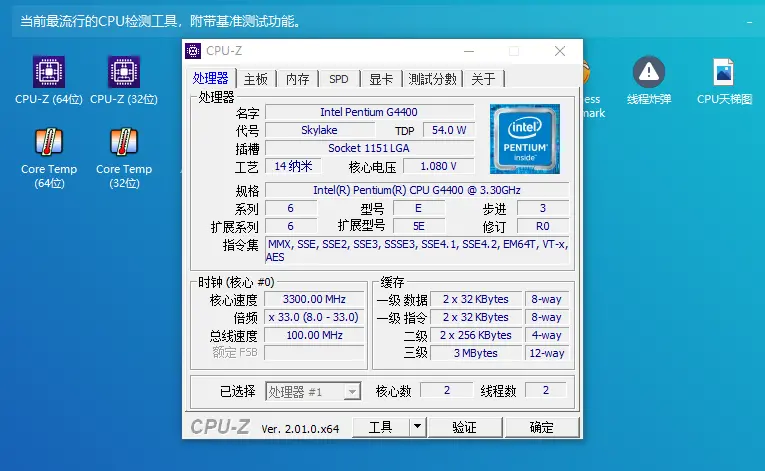This screenshot has width=765, height=471.
Task: Click the empty 额定 FSB field
Action: coord(314,352)
